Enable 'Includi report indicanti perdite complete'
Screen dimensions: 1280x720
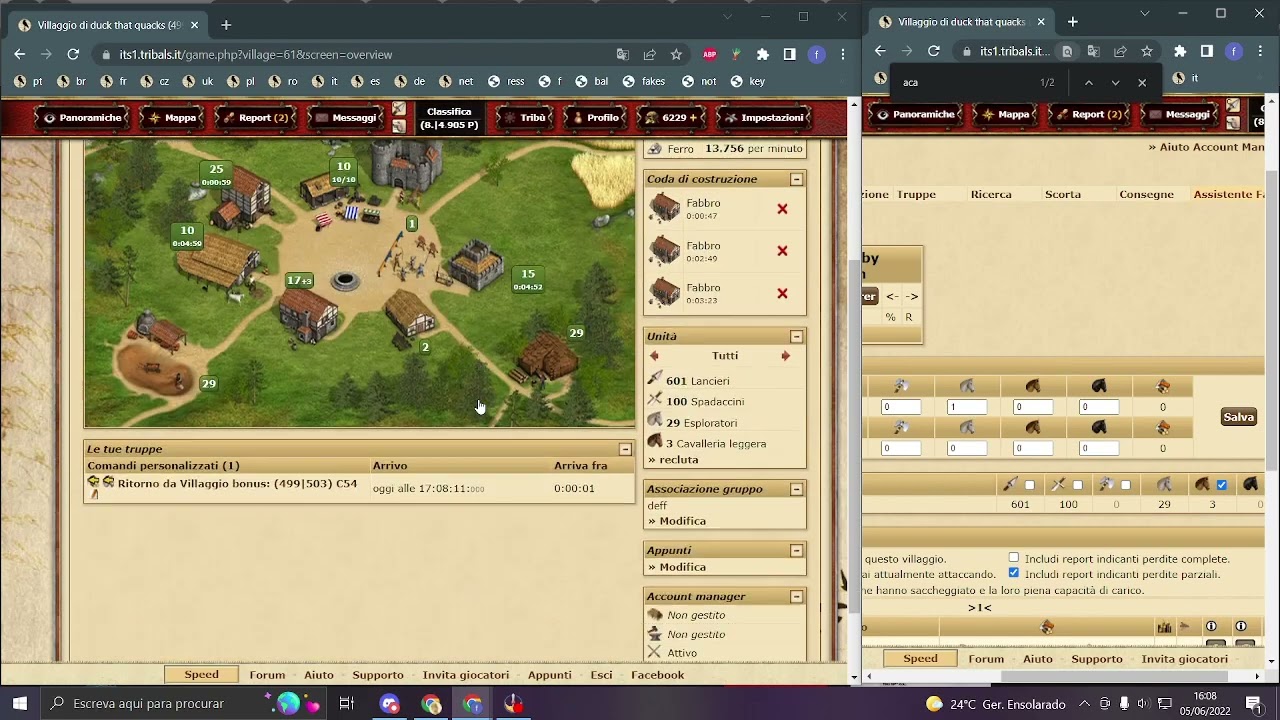tap(1013, 558)
